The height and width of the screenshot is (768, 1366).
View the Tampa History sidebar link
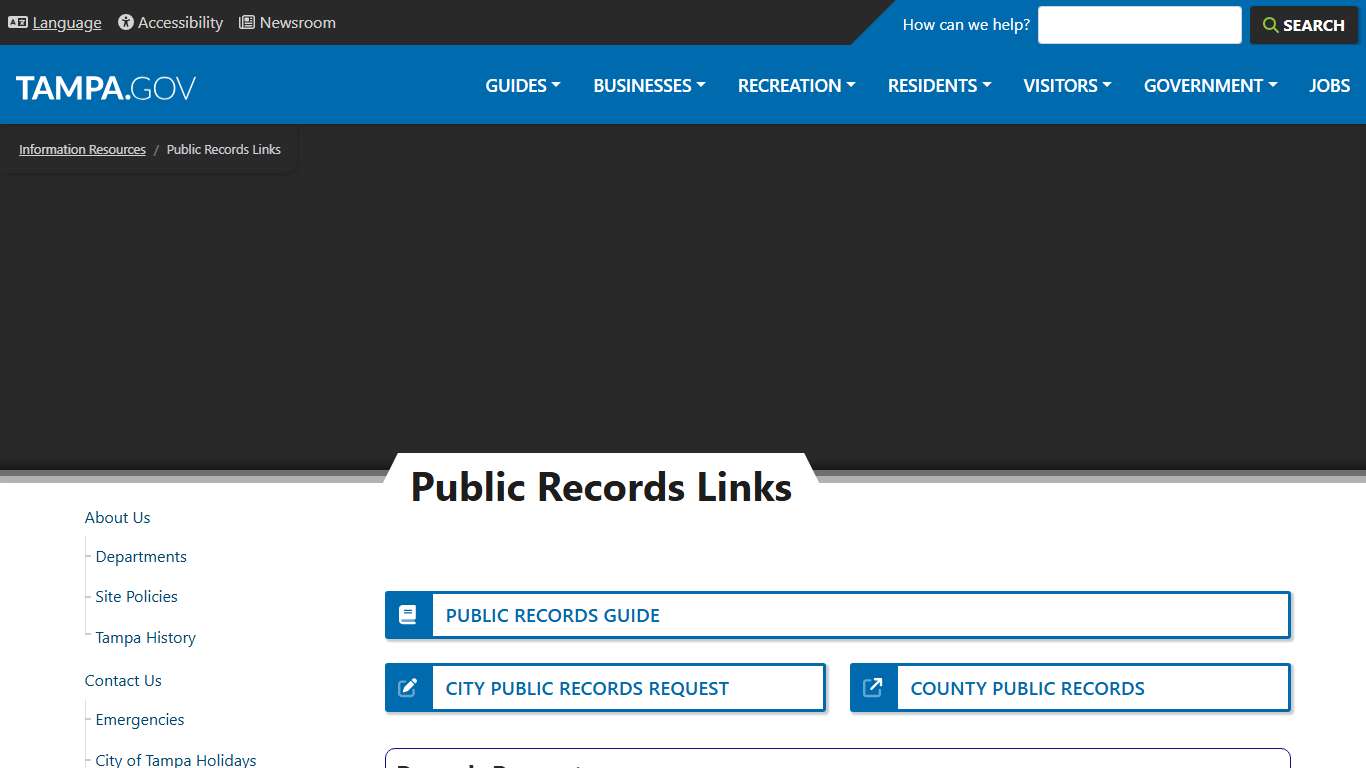tap(144, 637)
